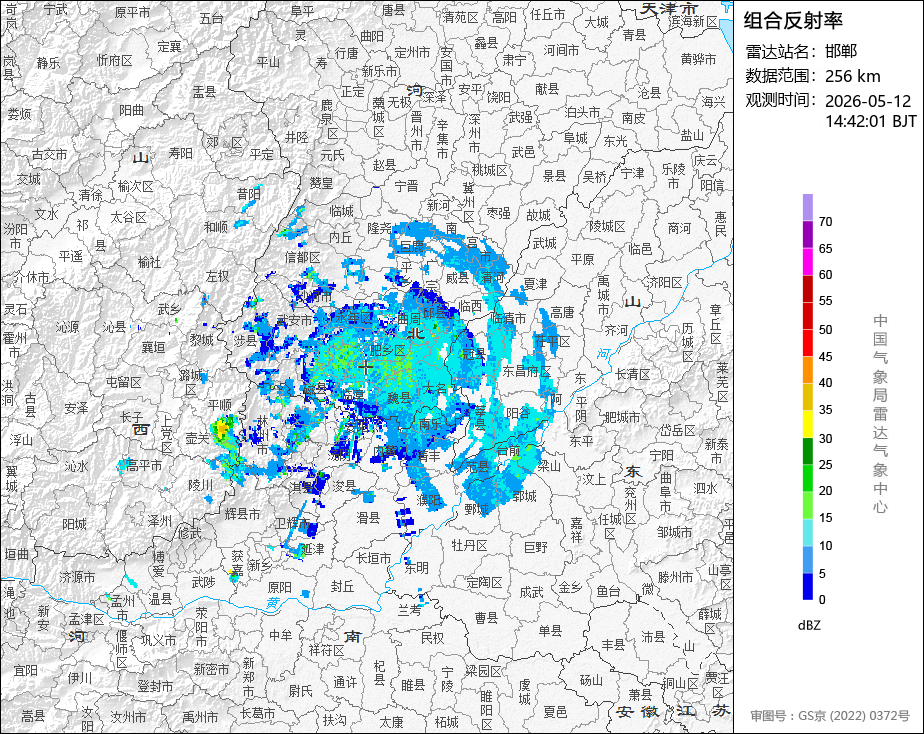Click the '肥城市' map label
The image size is (924, 734).
[x=622, y=416]
